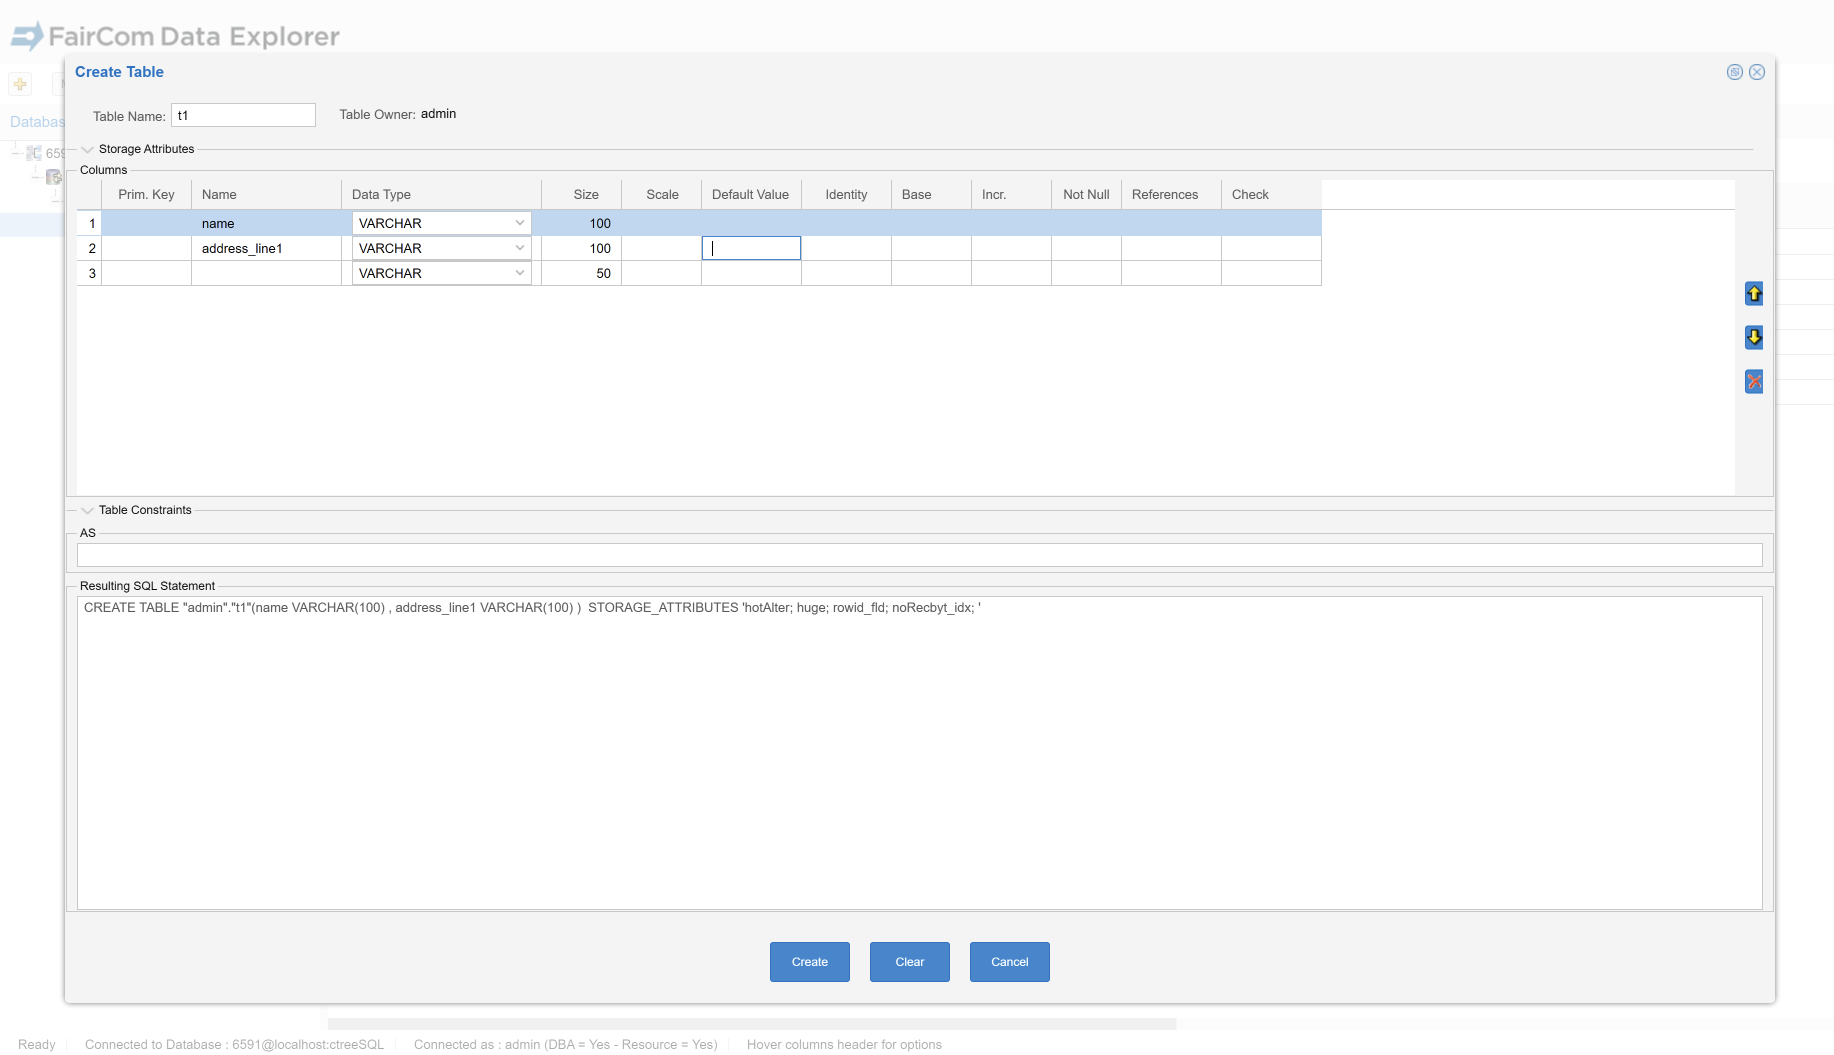The width and height of the screenshot is (1834, 1055).
Task: Select the Prim. Key column header
Action: (146, 195)
